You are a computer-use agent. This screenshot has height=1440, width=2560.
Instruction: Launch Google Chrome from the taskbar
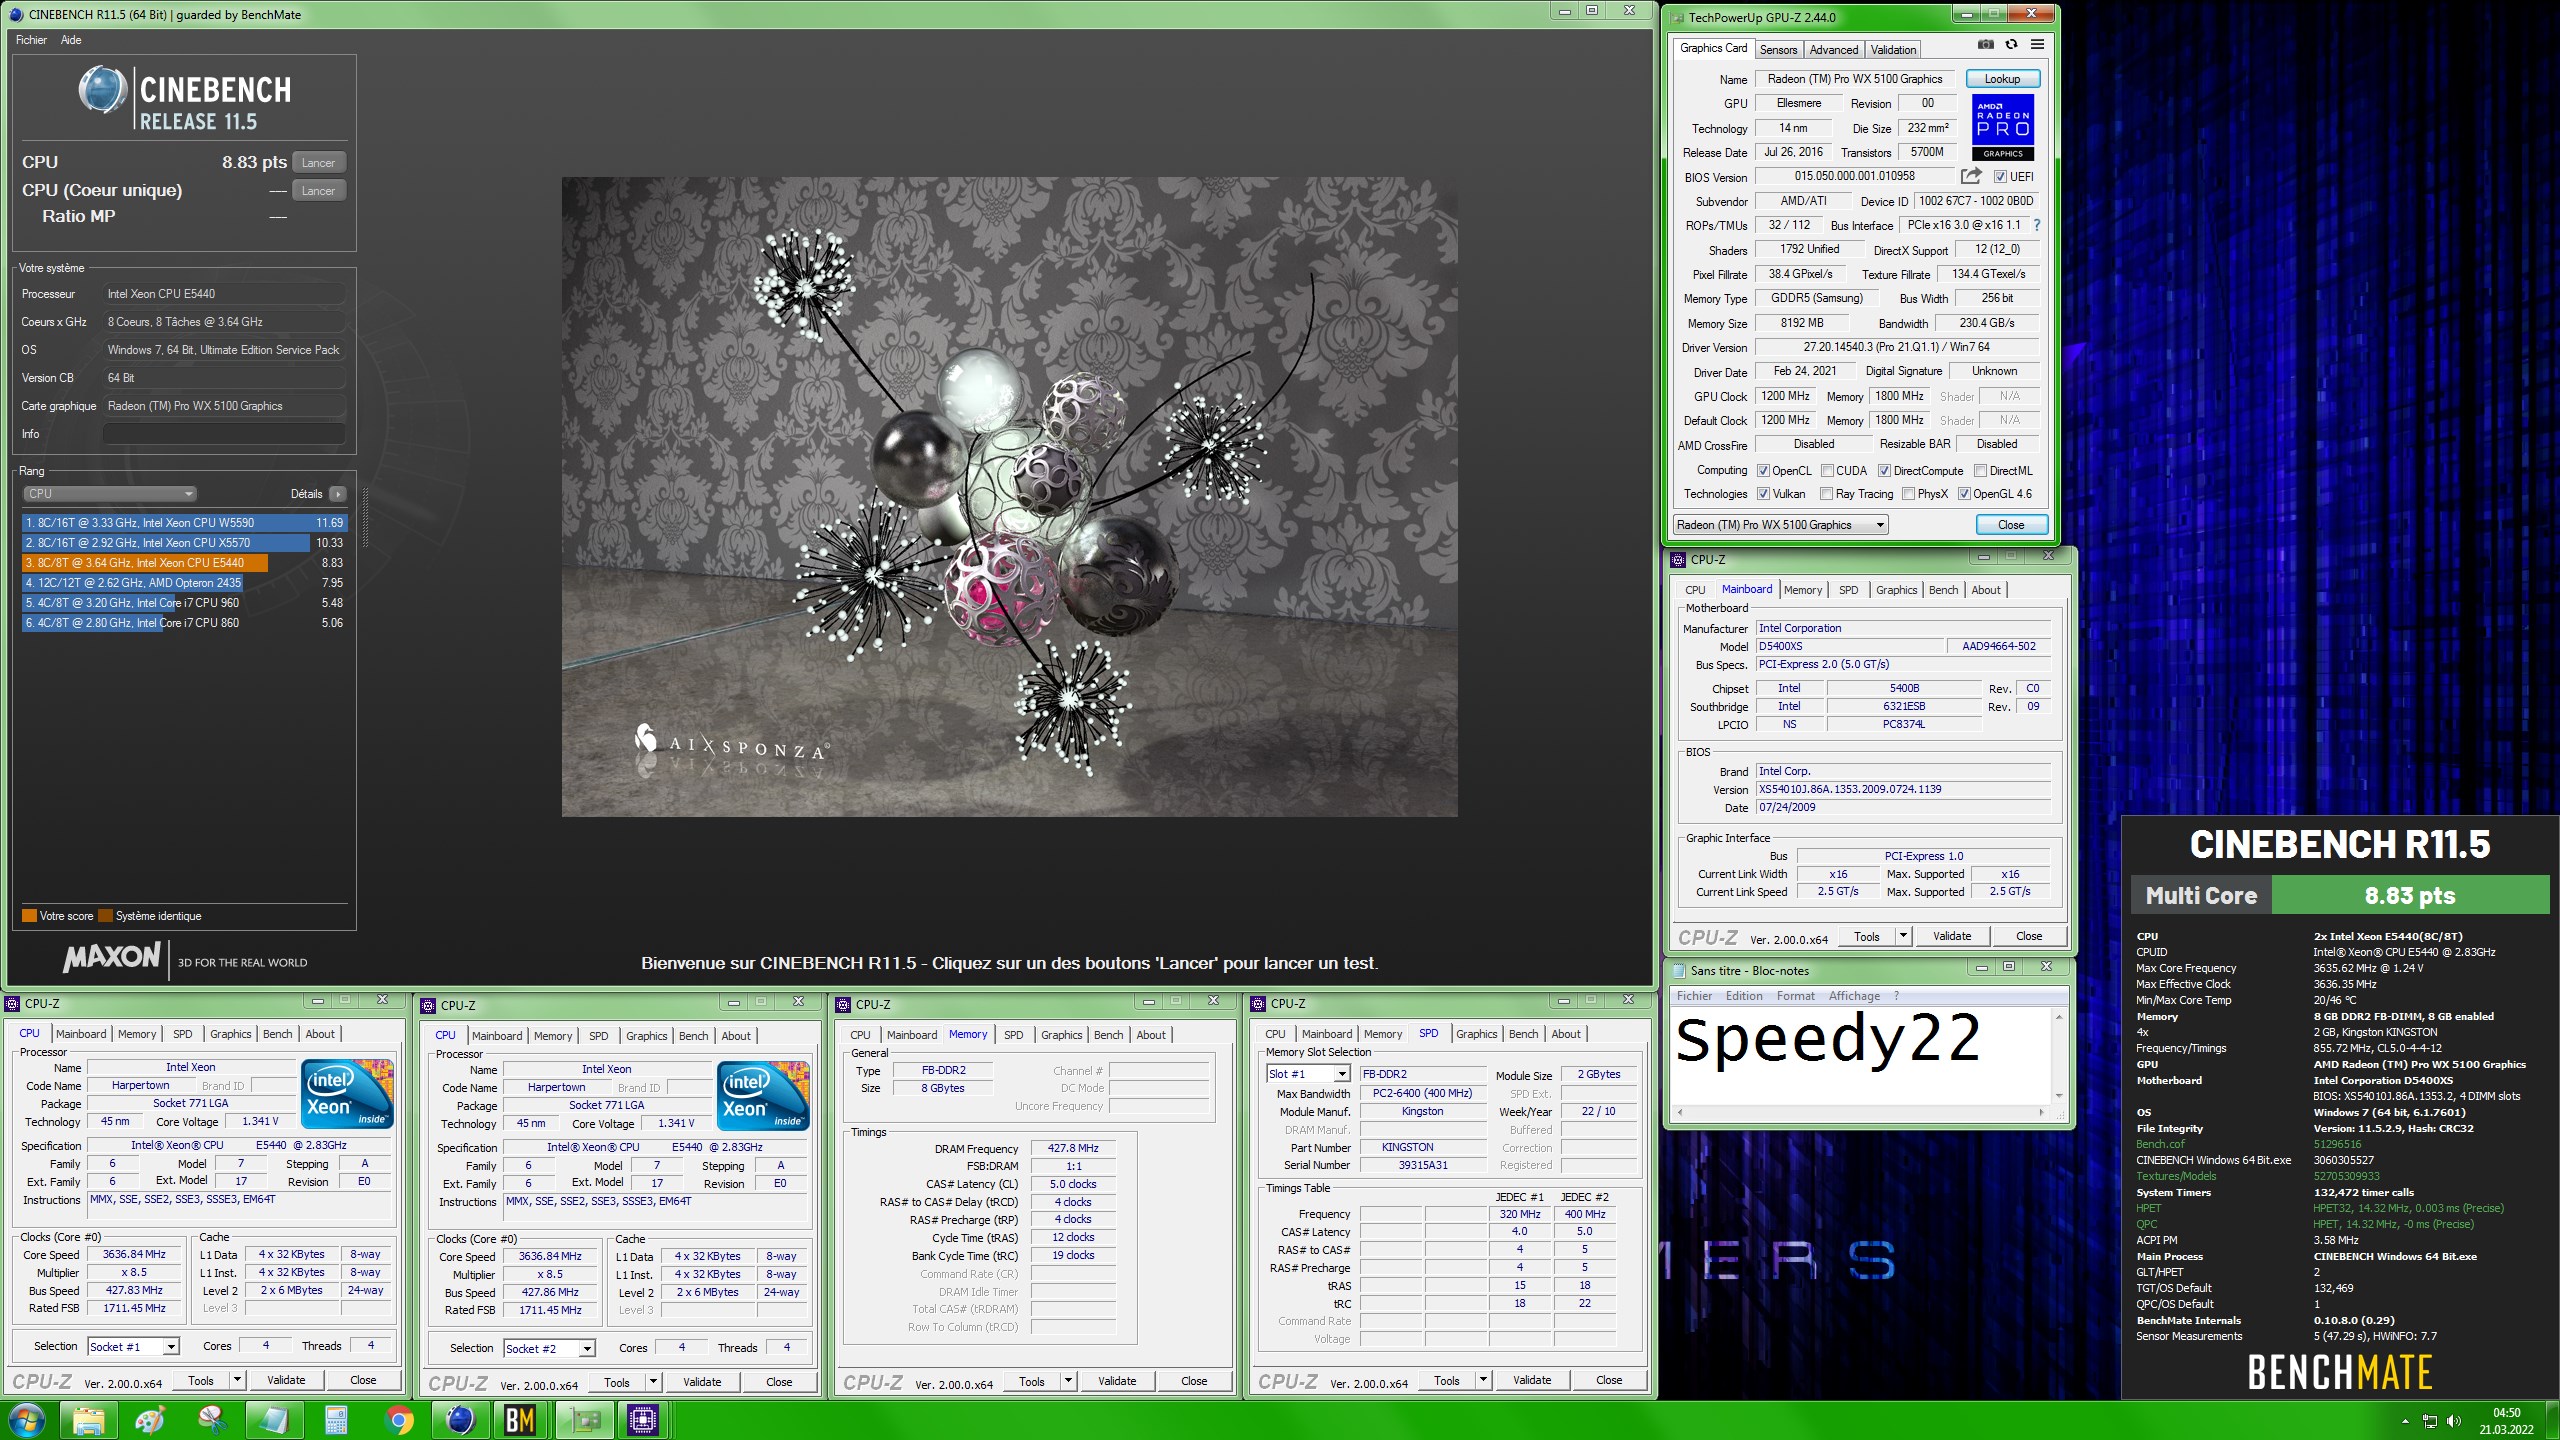(x=398, y=1420)
